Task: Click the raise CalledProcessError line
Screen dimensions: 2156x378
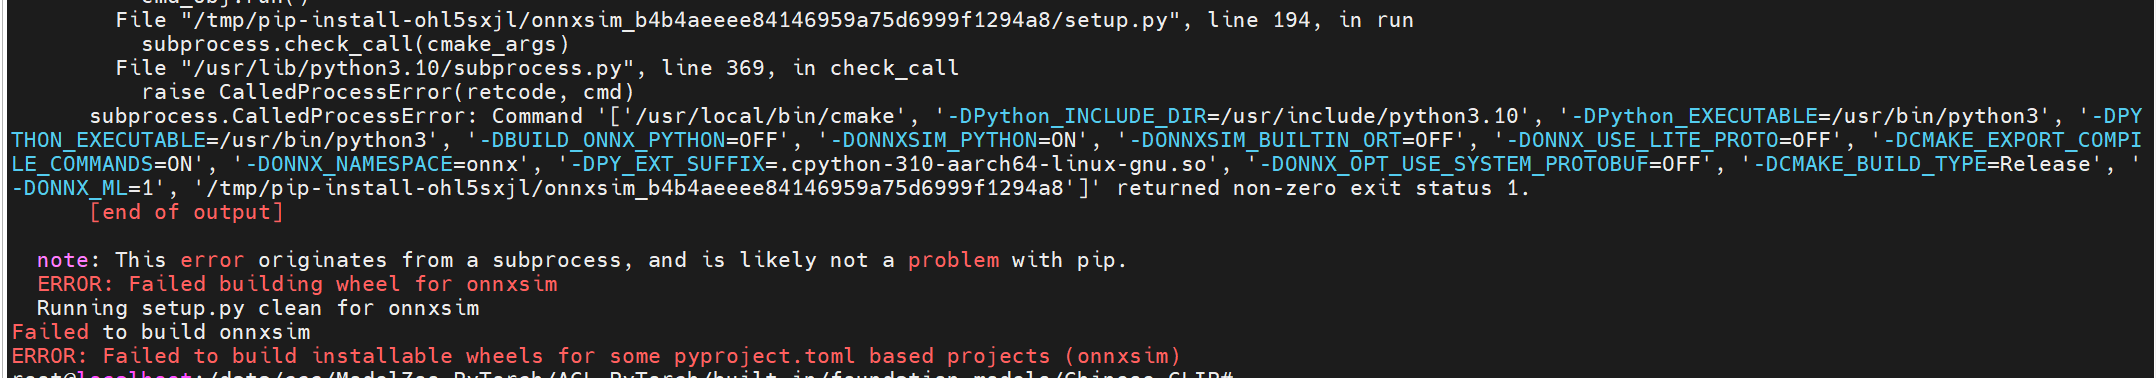Action: click(388, 93)
